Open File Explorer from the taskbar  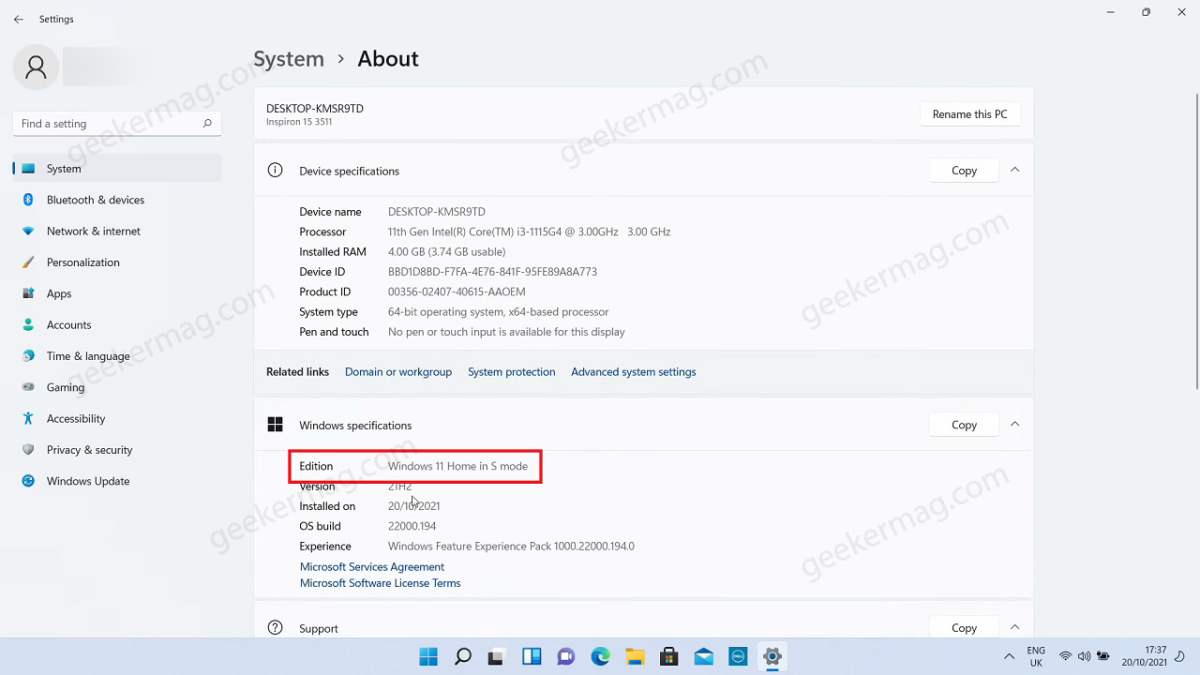pyautogui.click(x=635, y=657)
